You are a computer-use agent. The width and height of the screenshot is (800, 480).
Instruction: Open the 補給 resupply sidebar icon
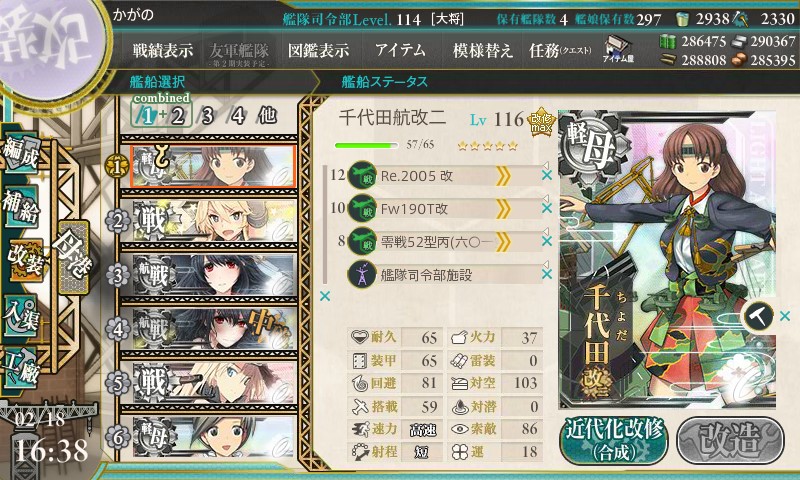pyautogui.click(x=21, y=207)
